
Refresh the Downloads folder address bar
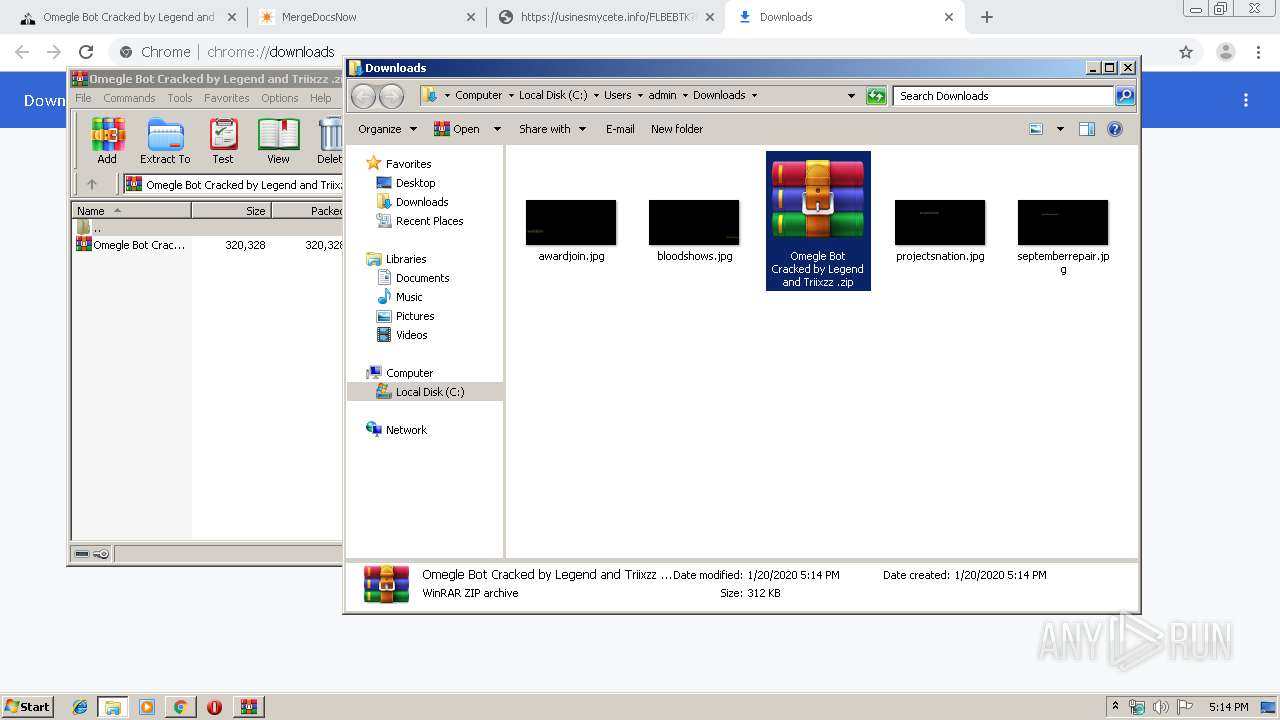[876, 96]
